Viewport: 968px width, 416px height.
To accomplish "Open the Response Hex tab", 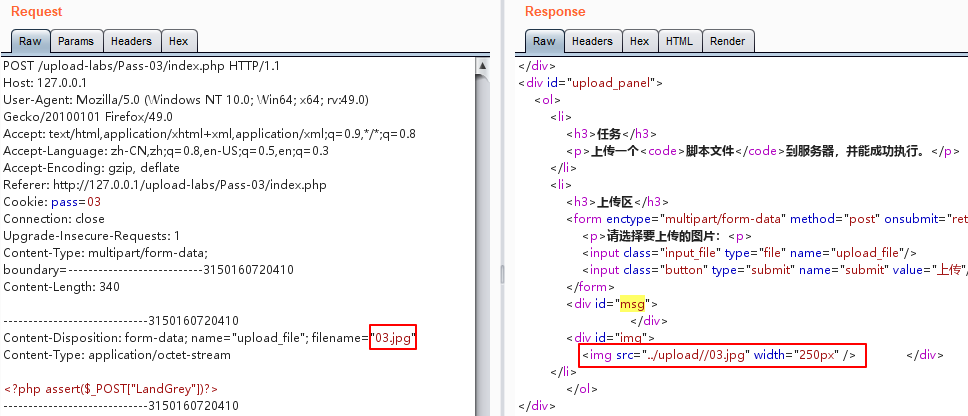I will pos(639,41).
